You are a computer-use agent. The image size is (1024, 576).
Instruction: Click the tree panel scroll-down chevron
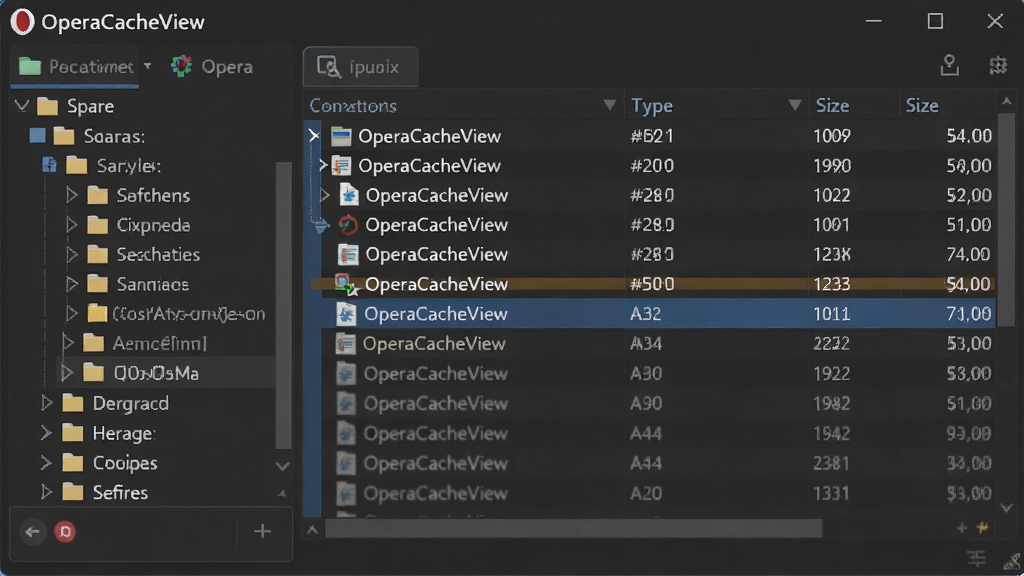[282, 466]
